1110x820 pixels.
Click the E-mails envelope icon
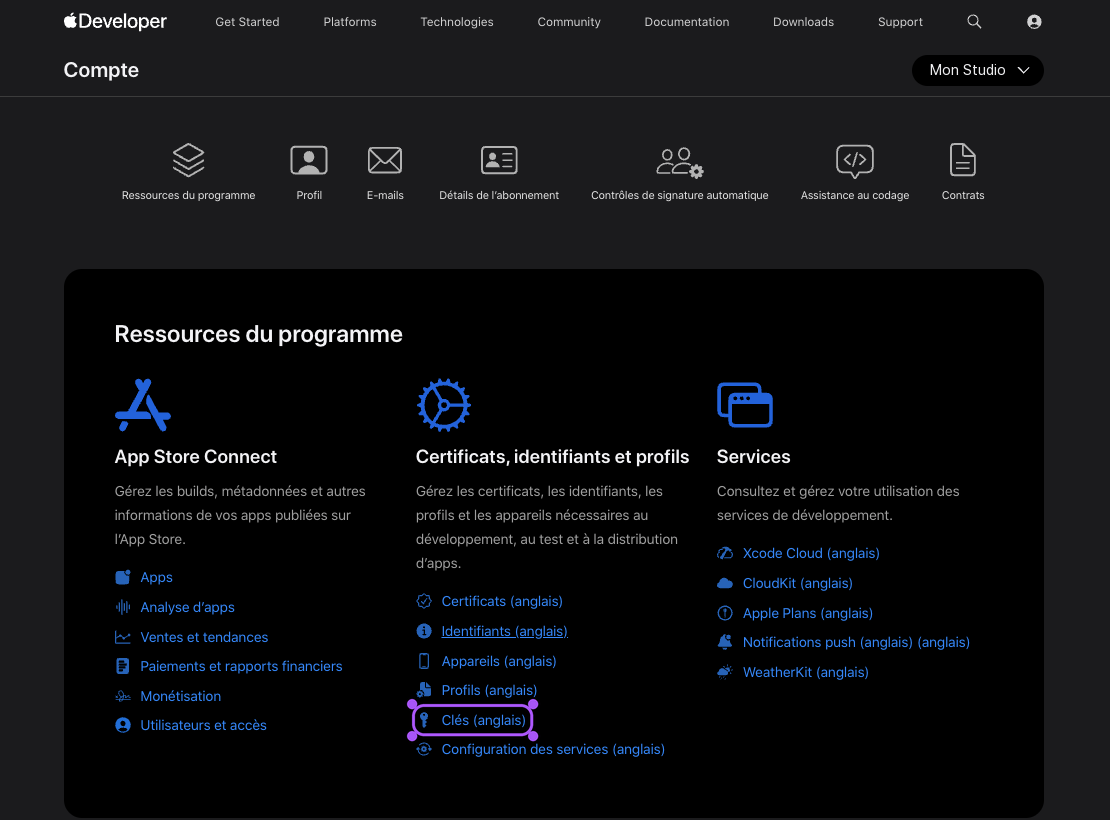[385, 160]
